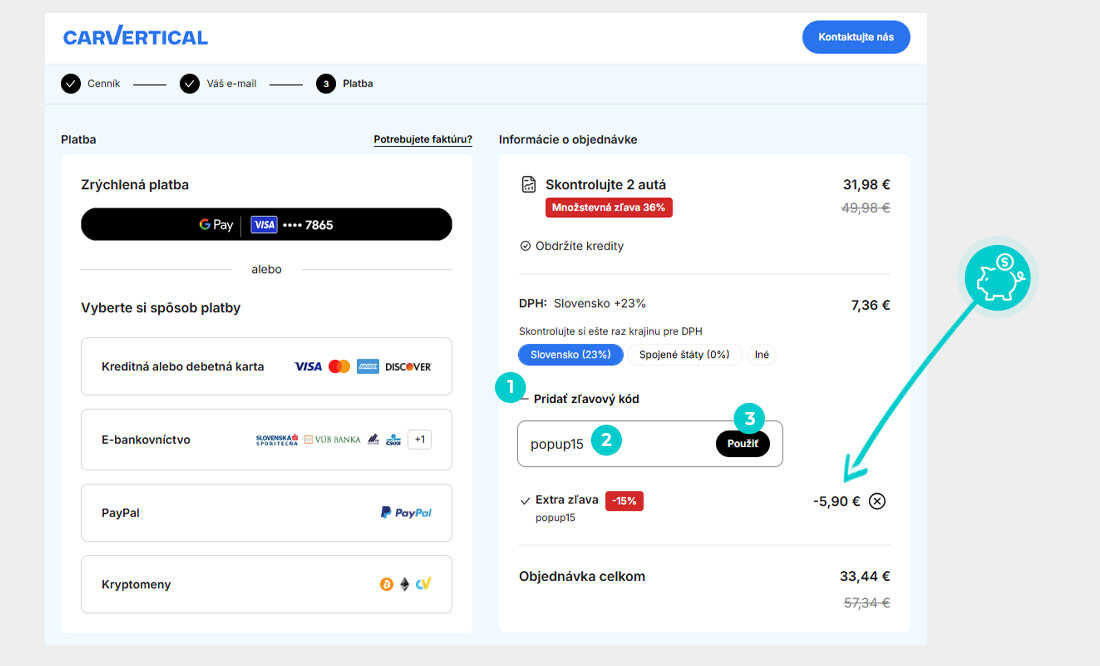Click Skontrolujte 2 autá heading

(606, 185)
